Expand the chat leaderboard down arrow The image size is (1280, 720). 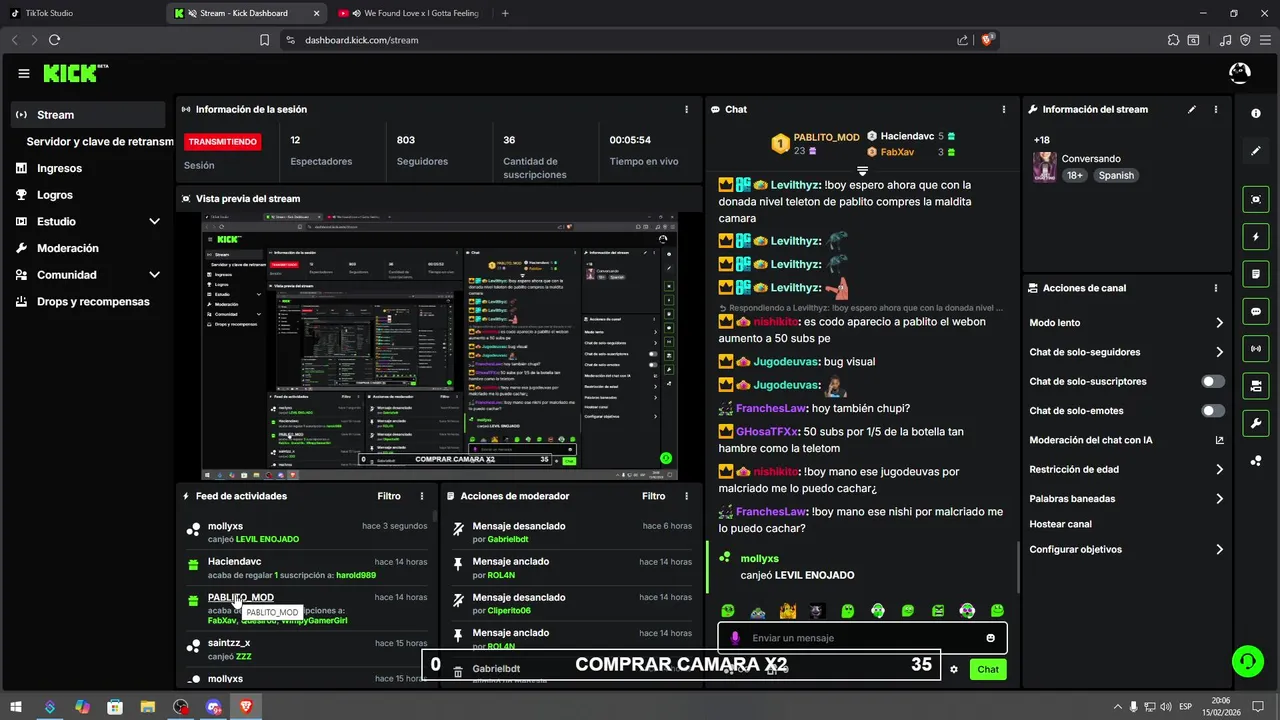tap(862, 171)
